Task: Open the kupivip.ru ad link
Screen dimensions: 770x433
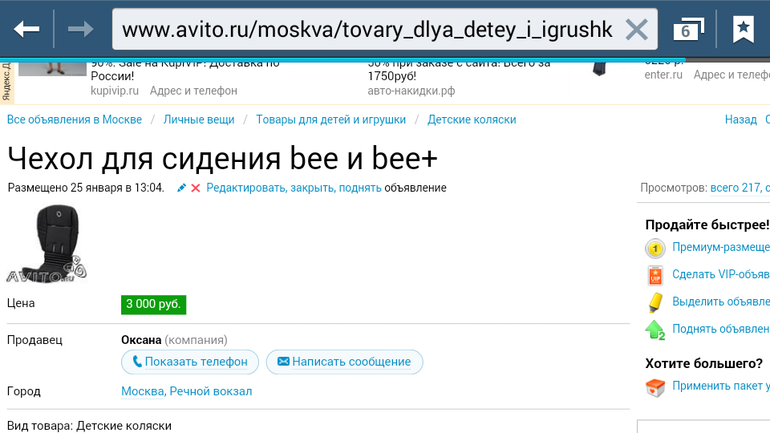Action: [x=114, y=91]
